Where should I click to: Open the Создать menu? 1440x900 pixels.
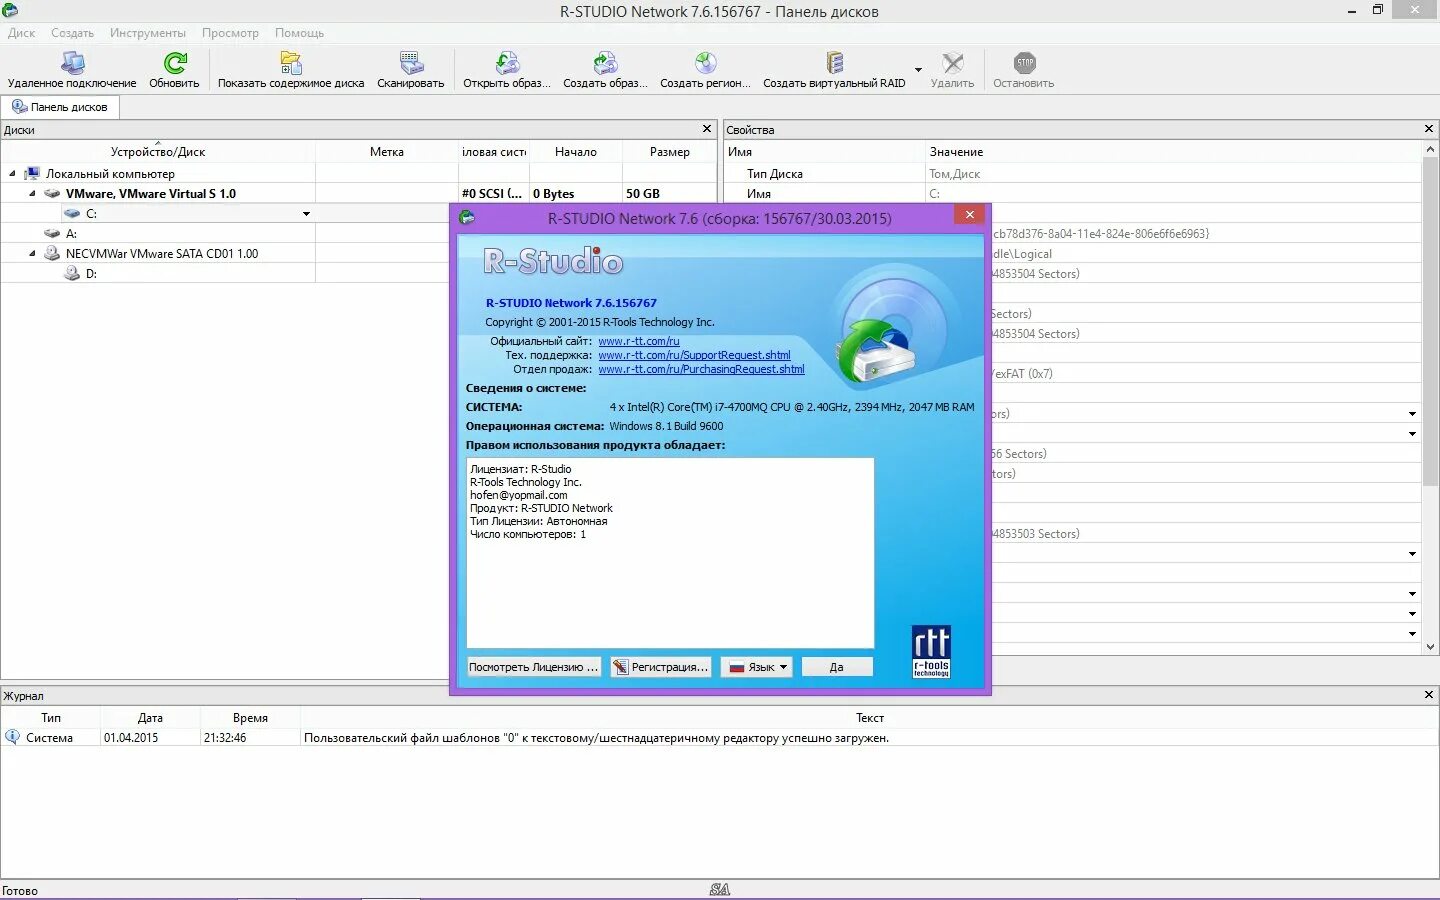[x=72, y=33]
